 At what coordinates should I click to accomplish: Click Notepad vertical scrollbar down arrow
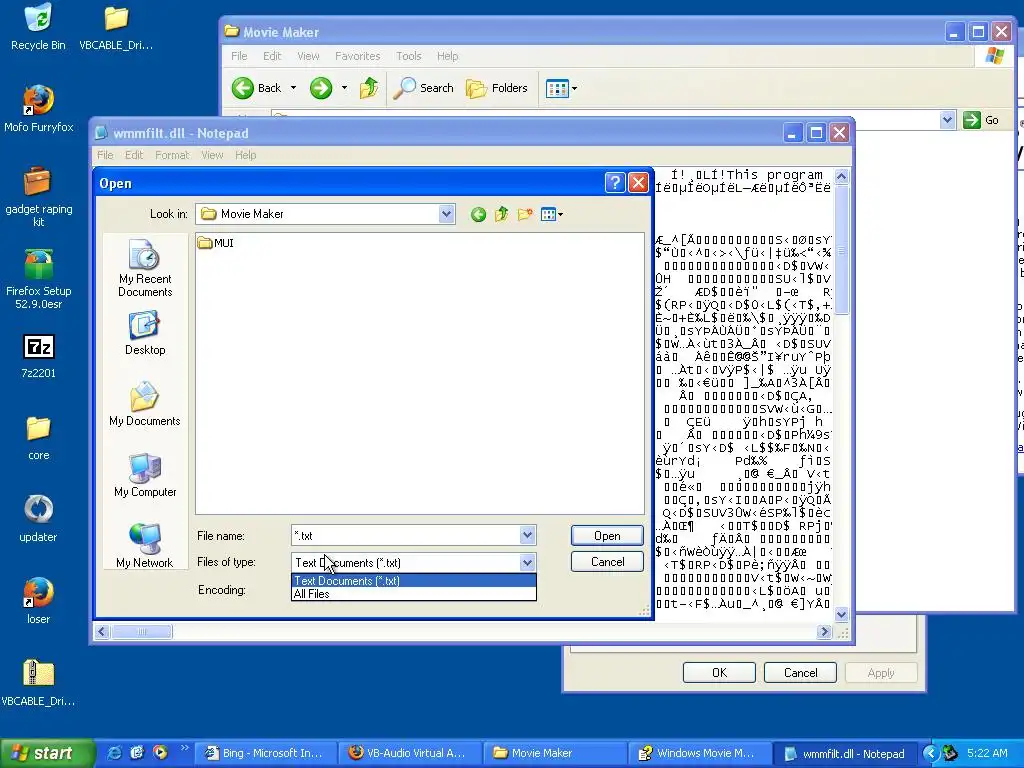841,614
